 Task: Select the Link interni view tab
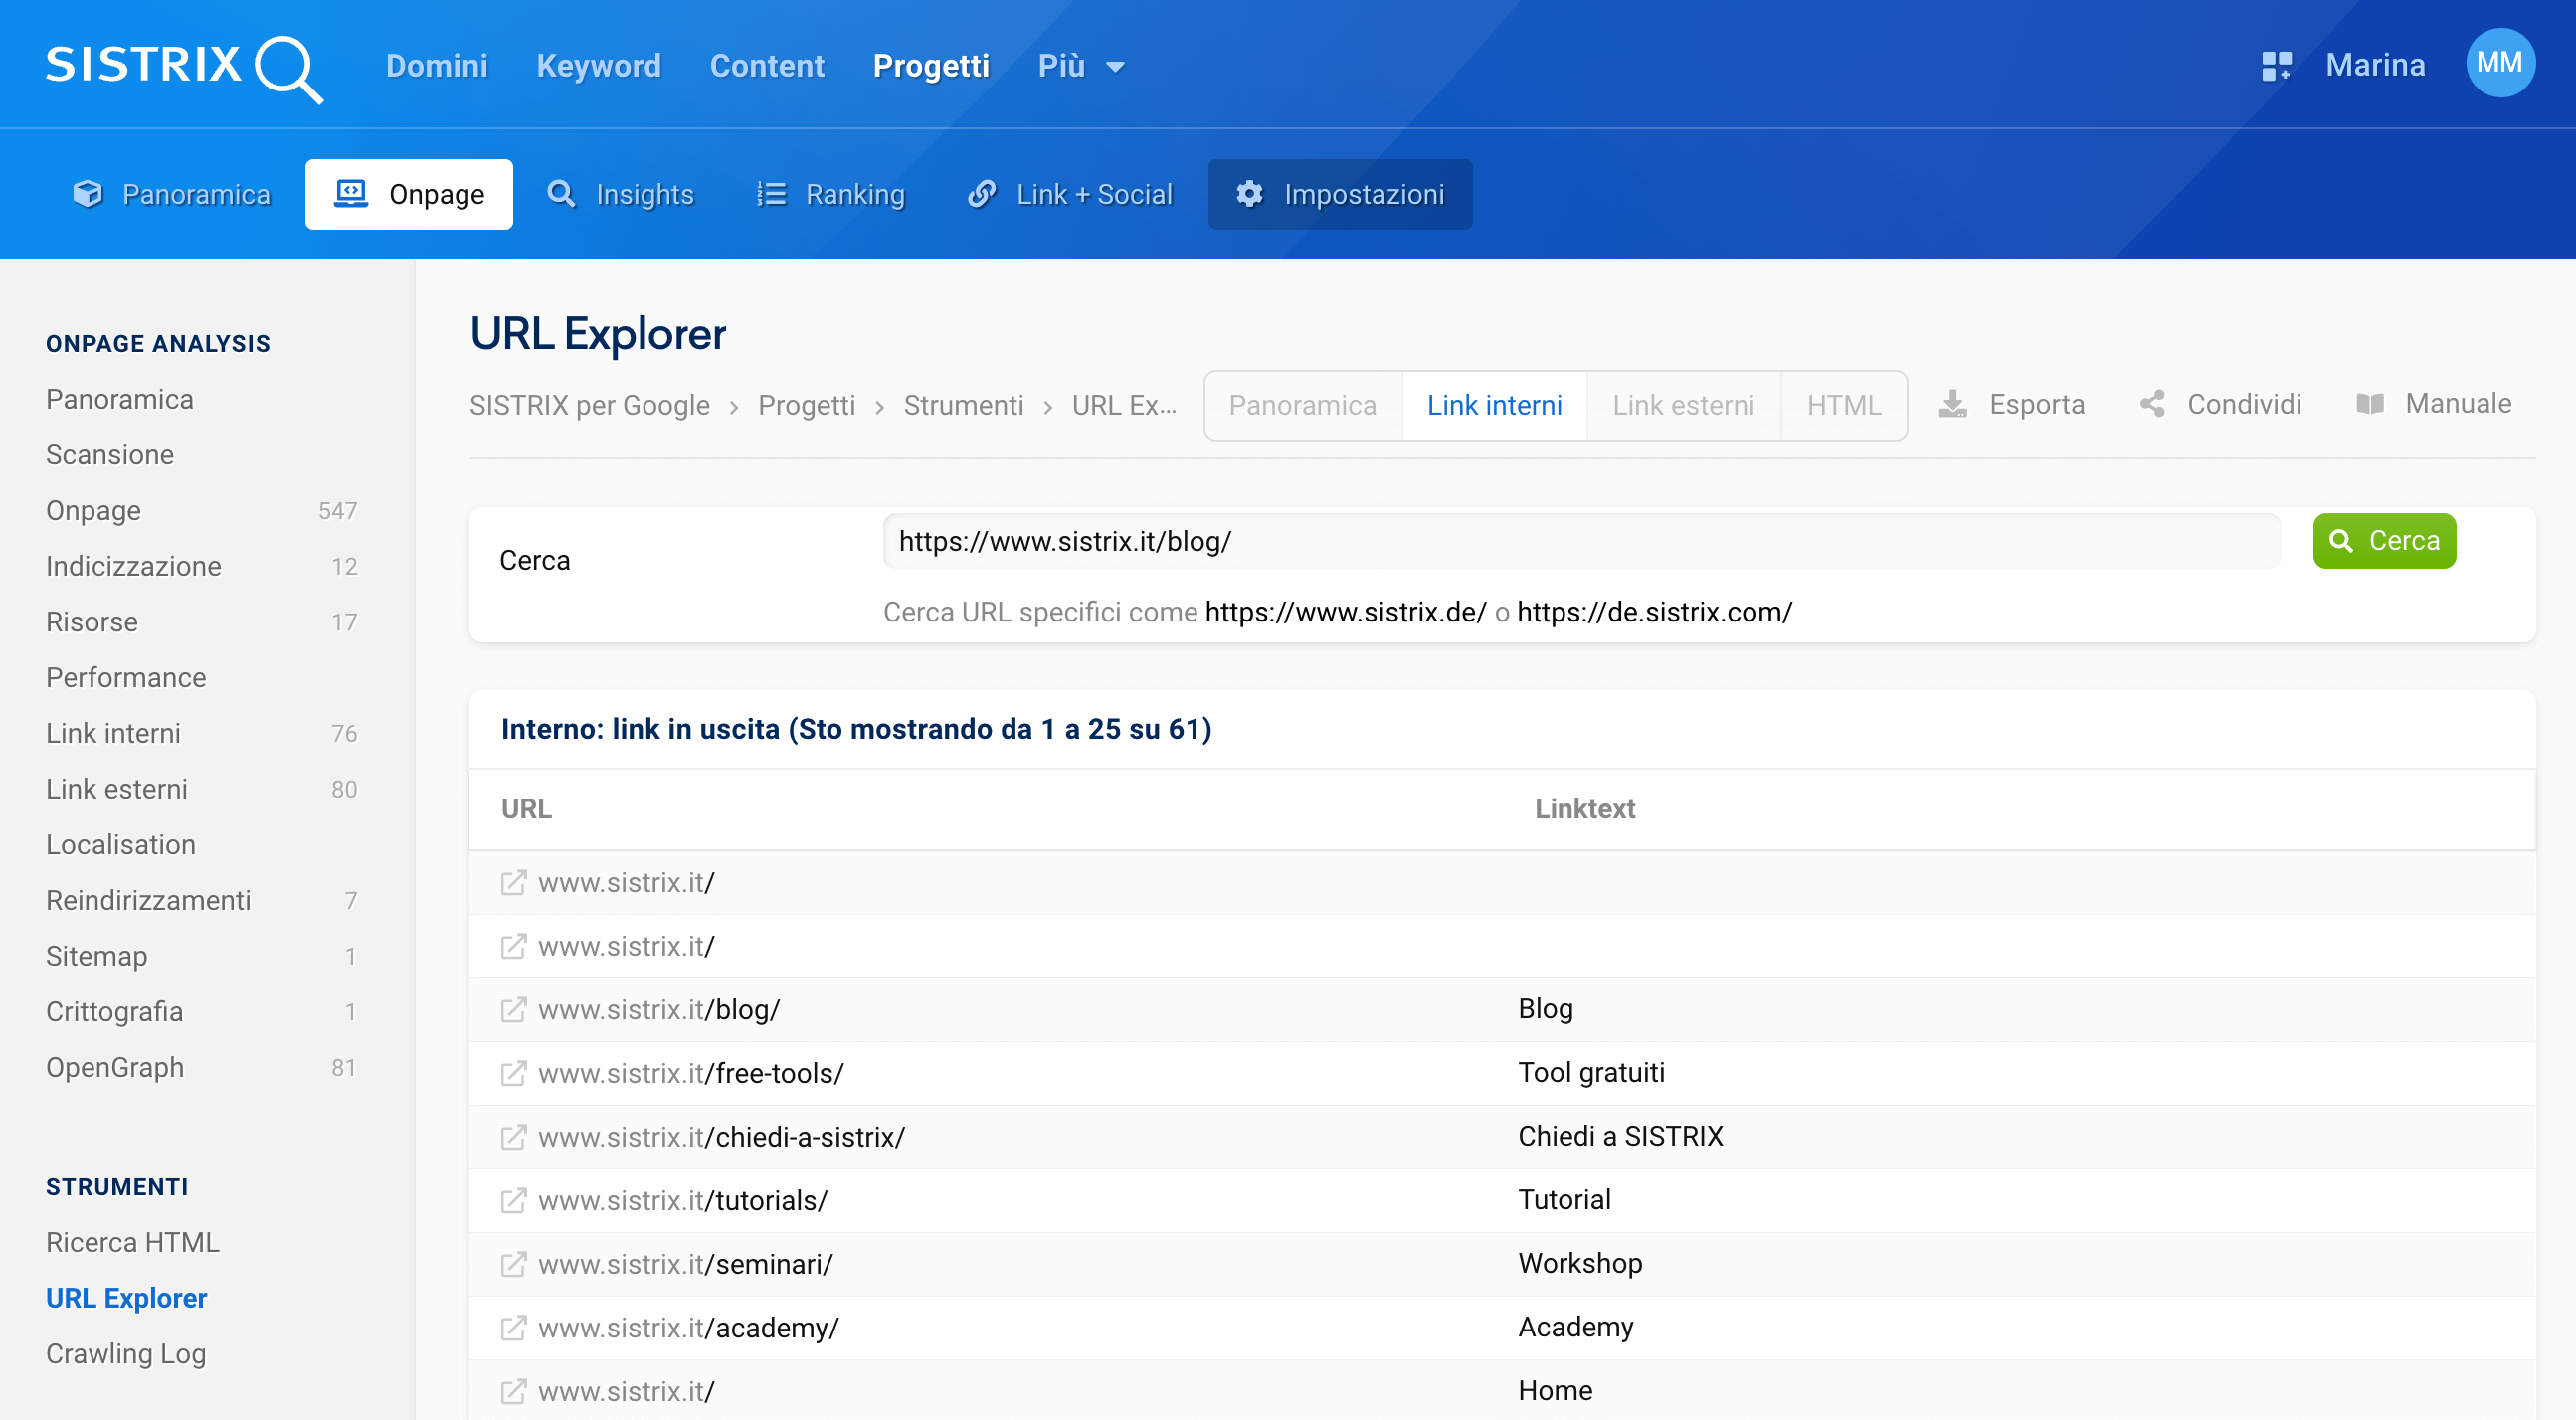click(x=1495, y=405)
